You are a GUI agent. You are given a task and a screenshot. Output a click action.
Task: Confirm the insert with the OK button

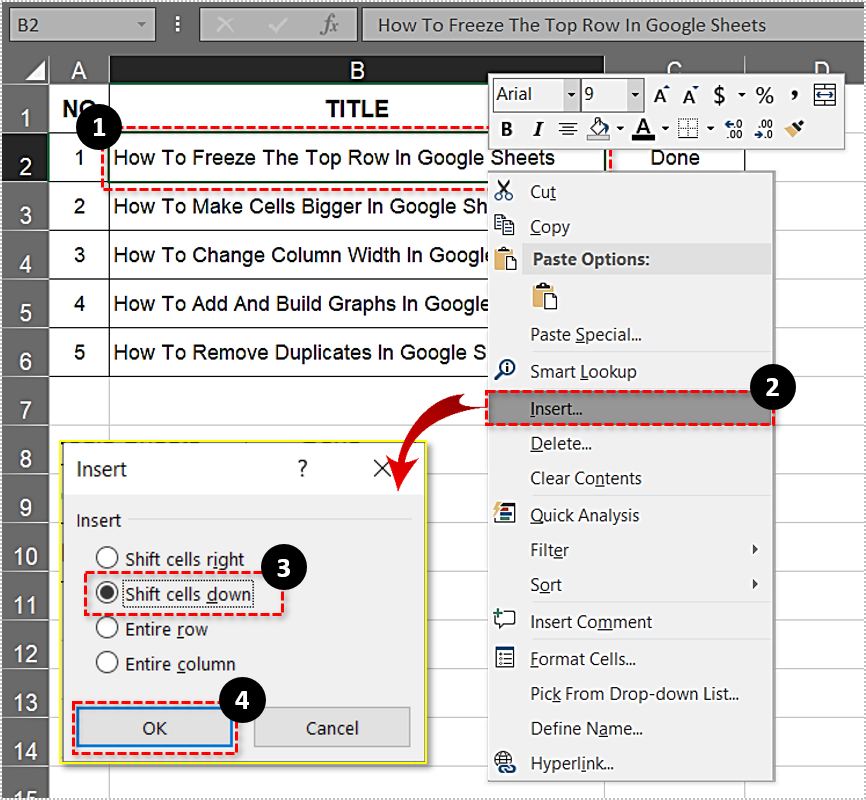[x=154, y=728]
